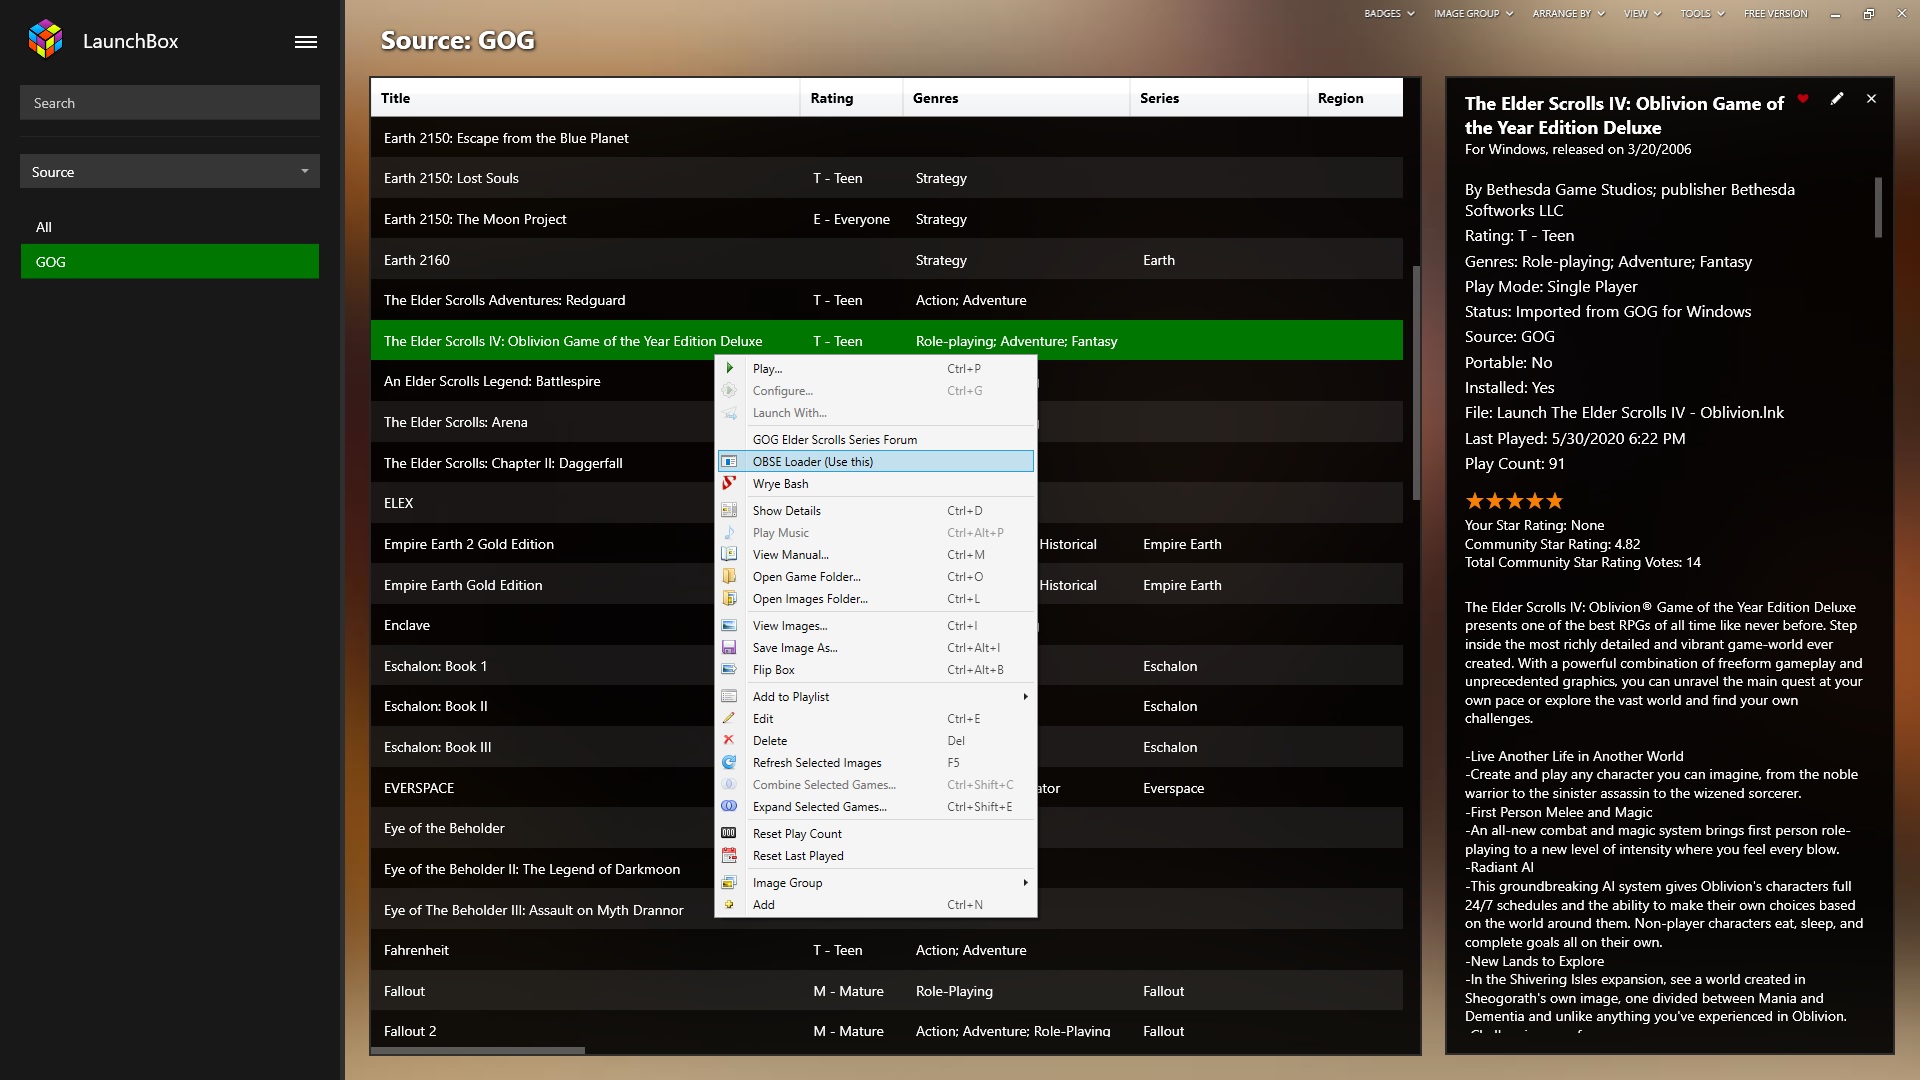The image size is (1920, 1080).
Task: Click the Refresh Selected Images icon
Action: pyautogui.click(x=729, y=762)
